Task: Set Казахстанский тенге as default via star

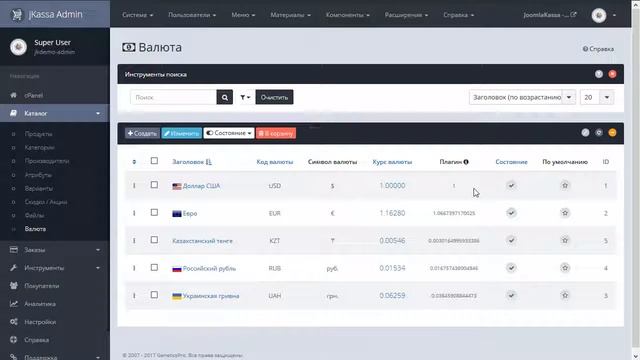Action: (565, 240)
